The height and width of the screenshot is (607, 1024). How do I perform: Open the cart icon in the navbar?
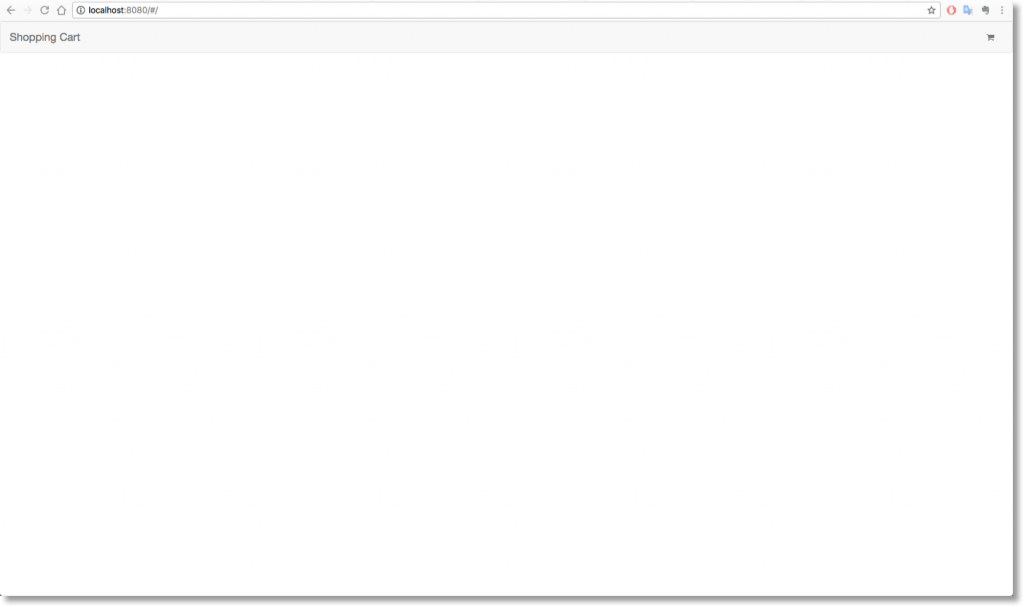point(990,37)
